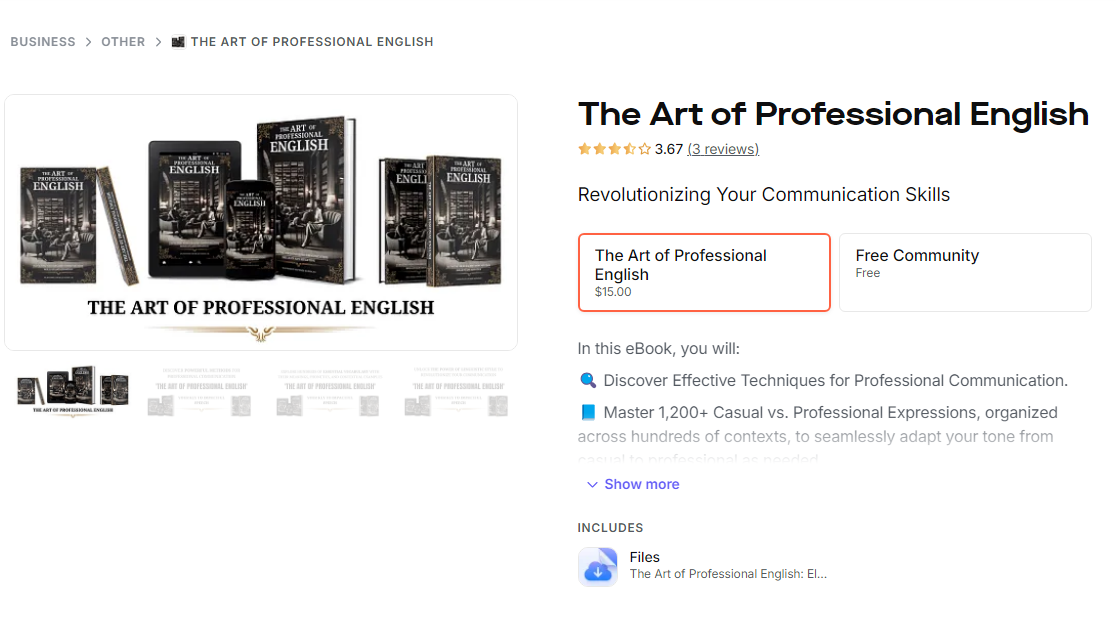Select the first star in the rating

point(583,148)
